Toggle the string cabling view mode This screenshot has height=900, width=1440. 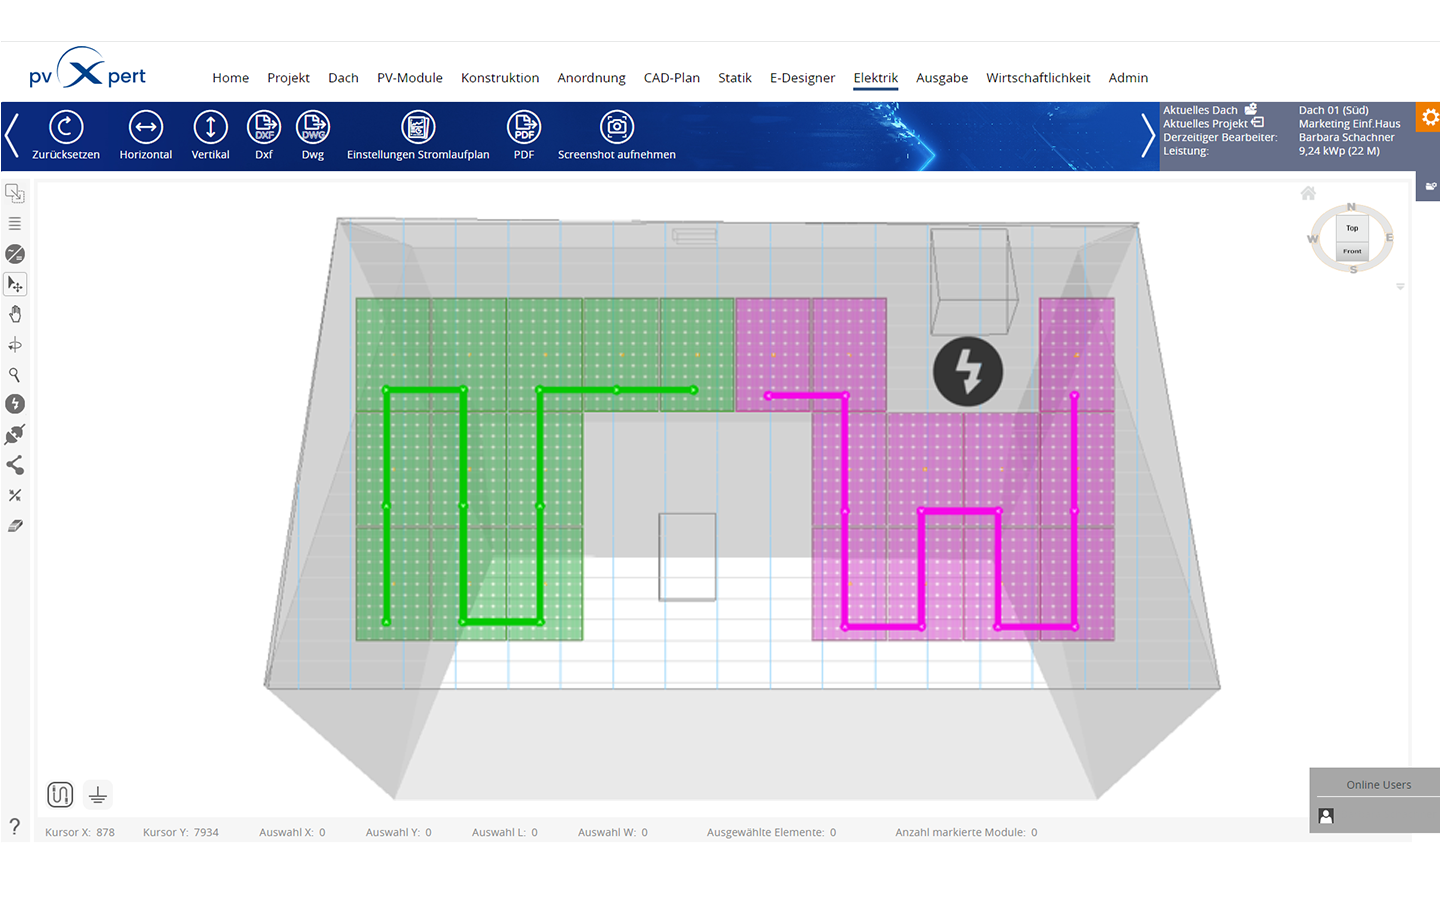pos(60,795)
